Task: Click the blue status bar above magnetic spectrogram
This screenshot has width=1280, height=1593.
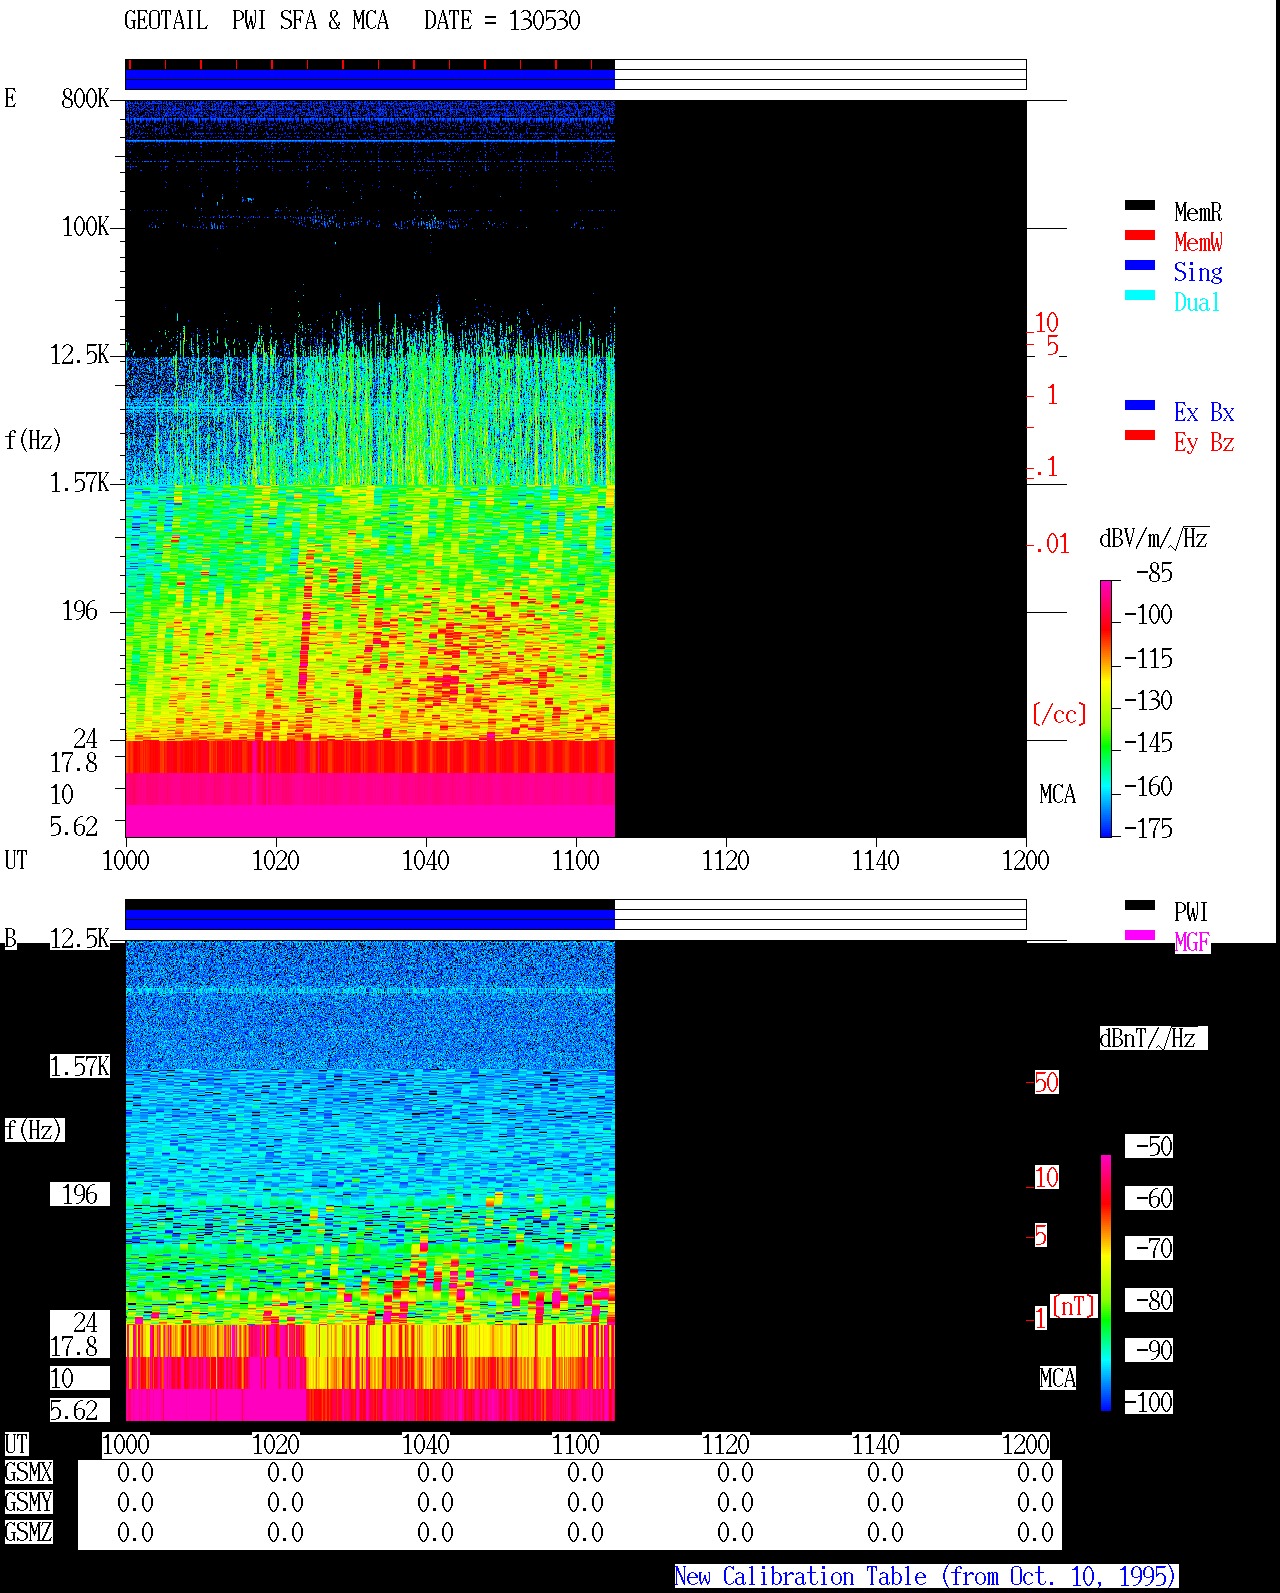Action: 370,919
